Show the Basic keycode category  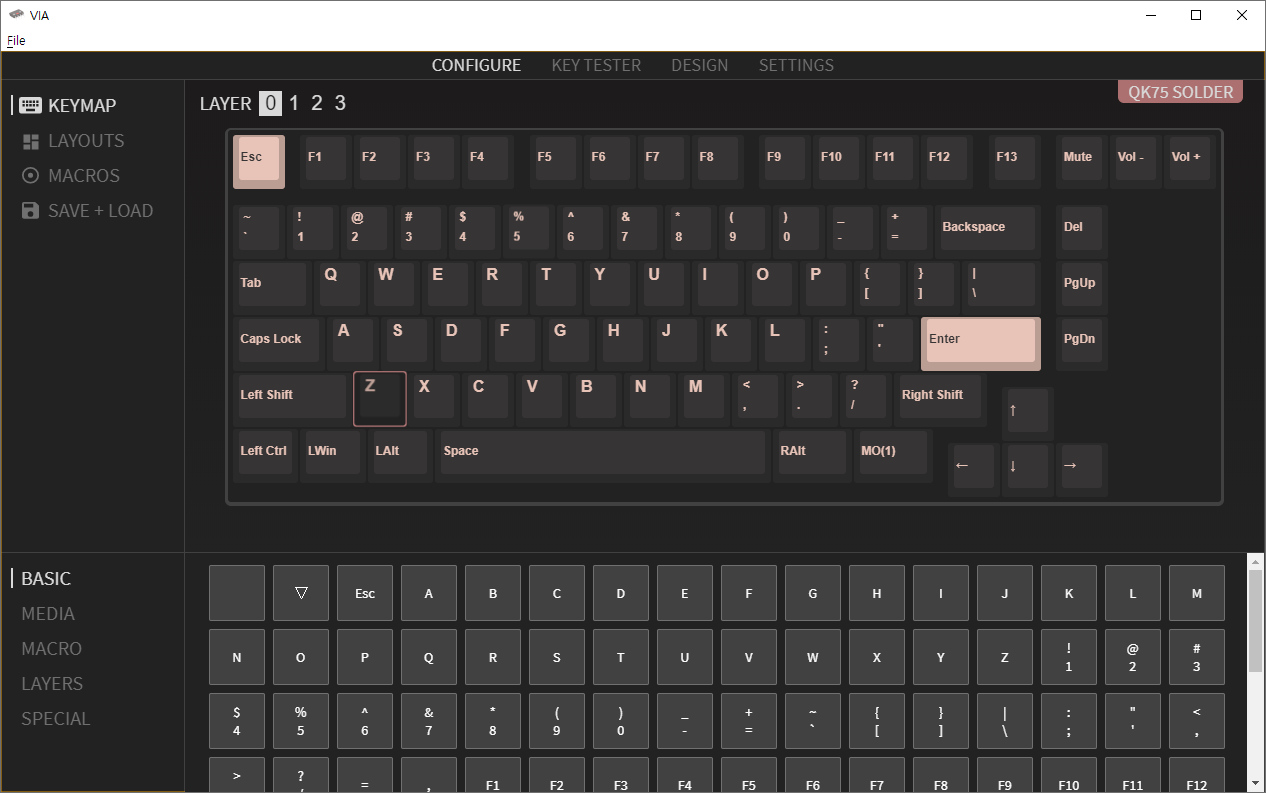pyautogui.click(x=46, y=579)
